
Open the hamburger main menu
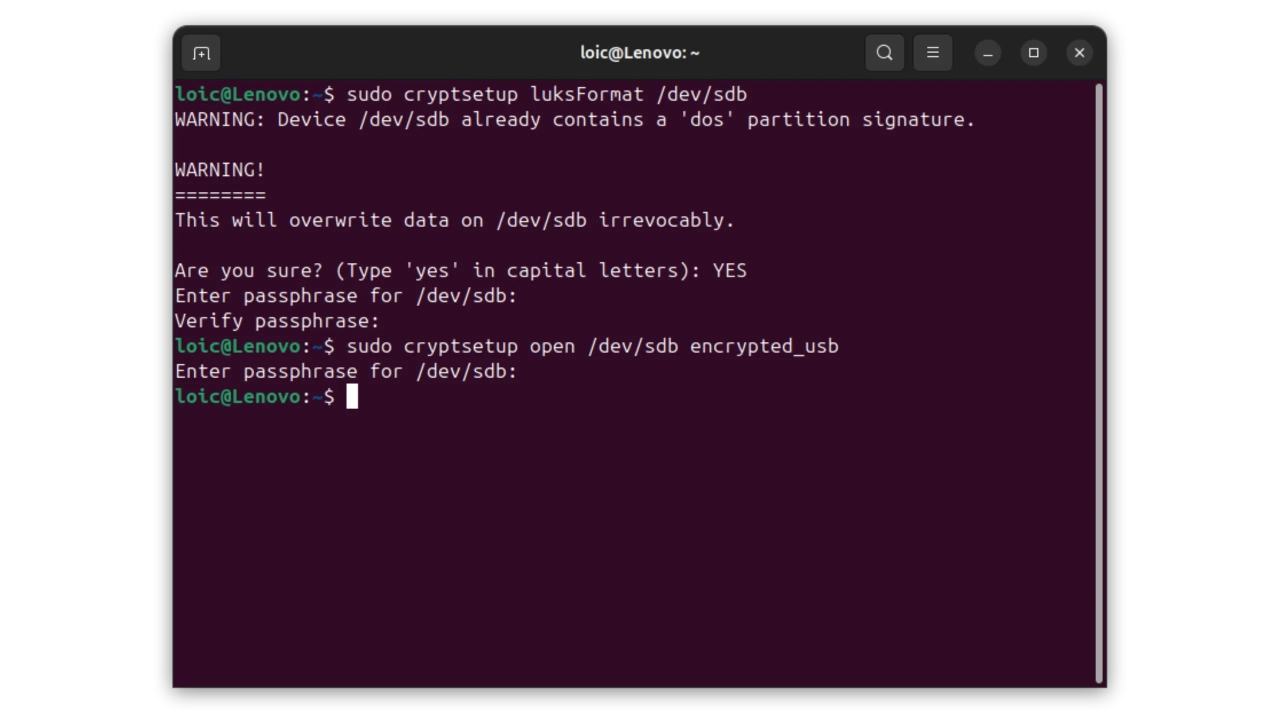click(x=932, y=53)
